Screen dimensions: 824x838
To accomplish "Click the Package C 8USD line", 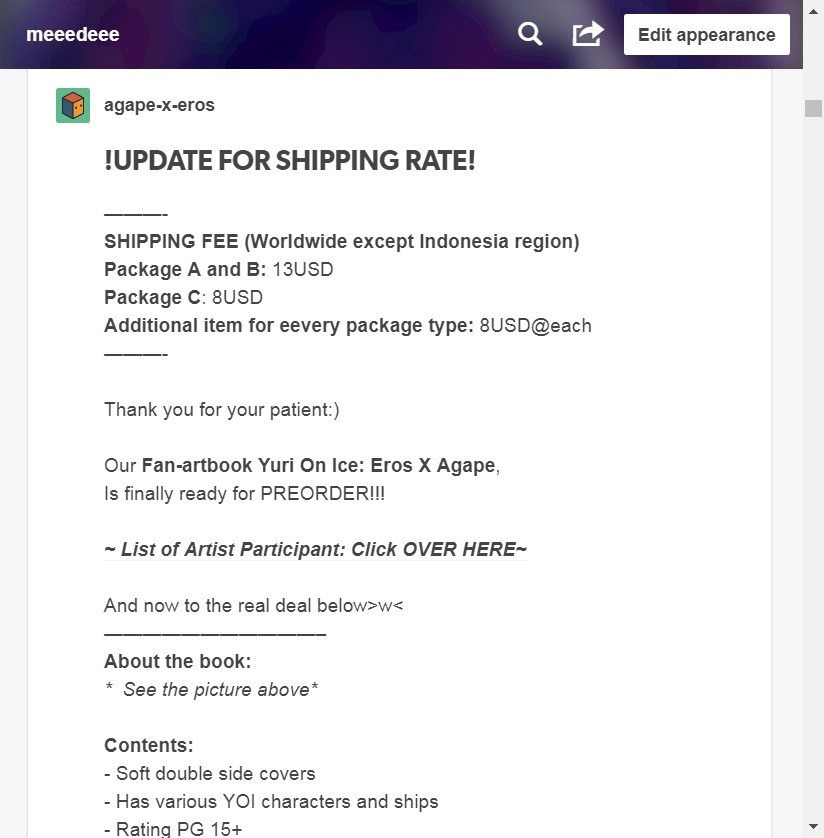I will click(183, 297).
